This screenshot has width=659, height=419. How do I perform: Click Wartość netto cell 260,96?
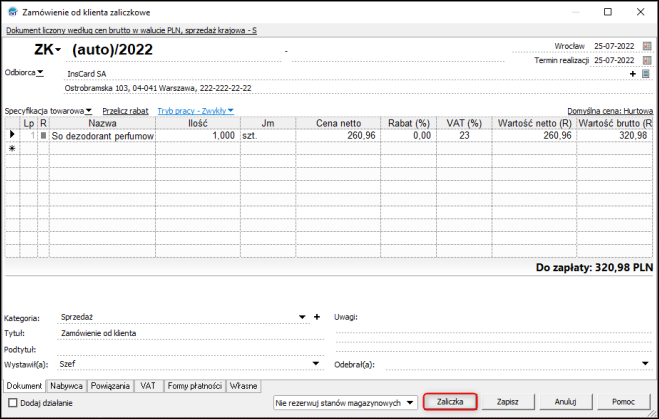point(534,136)
